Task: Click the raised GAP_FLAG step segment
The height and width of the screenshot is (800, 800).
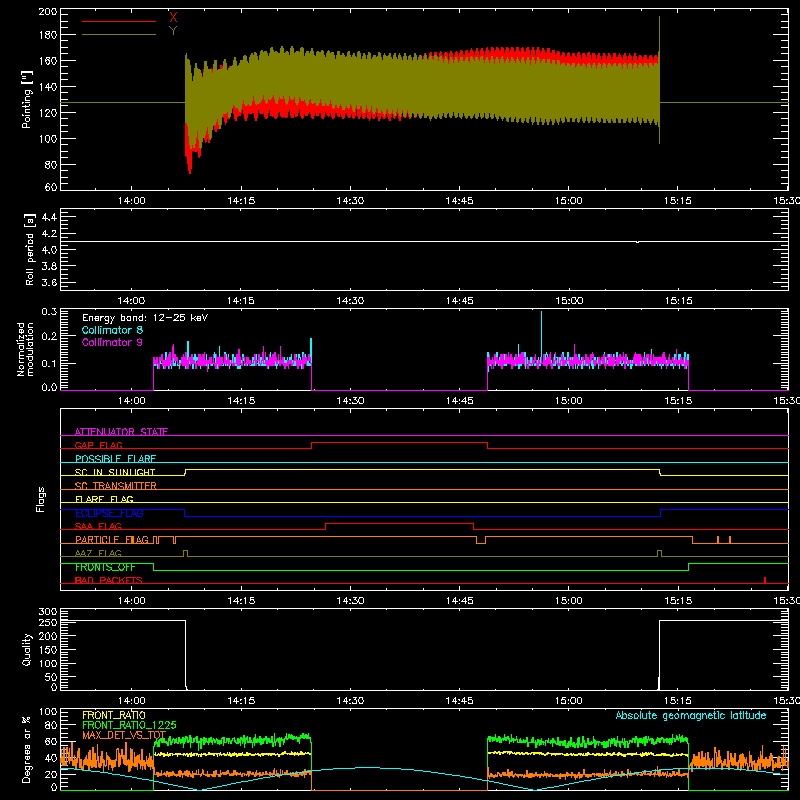Action: pyautogui.click(x=399, y=442)
